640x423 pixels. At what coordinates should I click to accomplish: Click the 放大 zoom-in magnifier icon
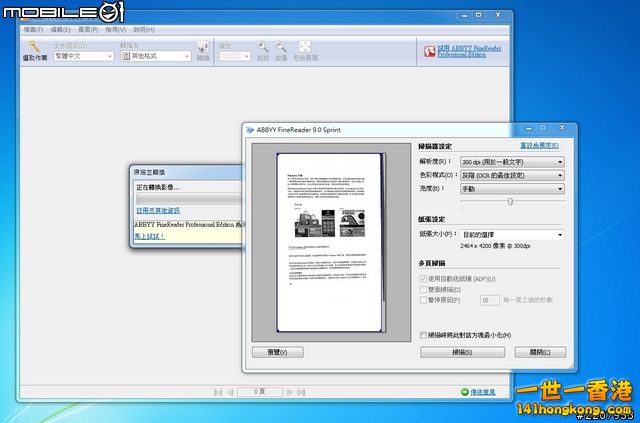click(262, 47)
